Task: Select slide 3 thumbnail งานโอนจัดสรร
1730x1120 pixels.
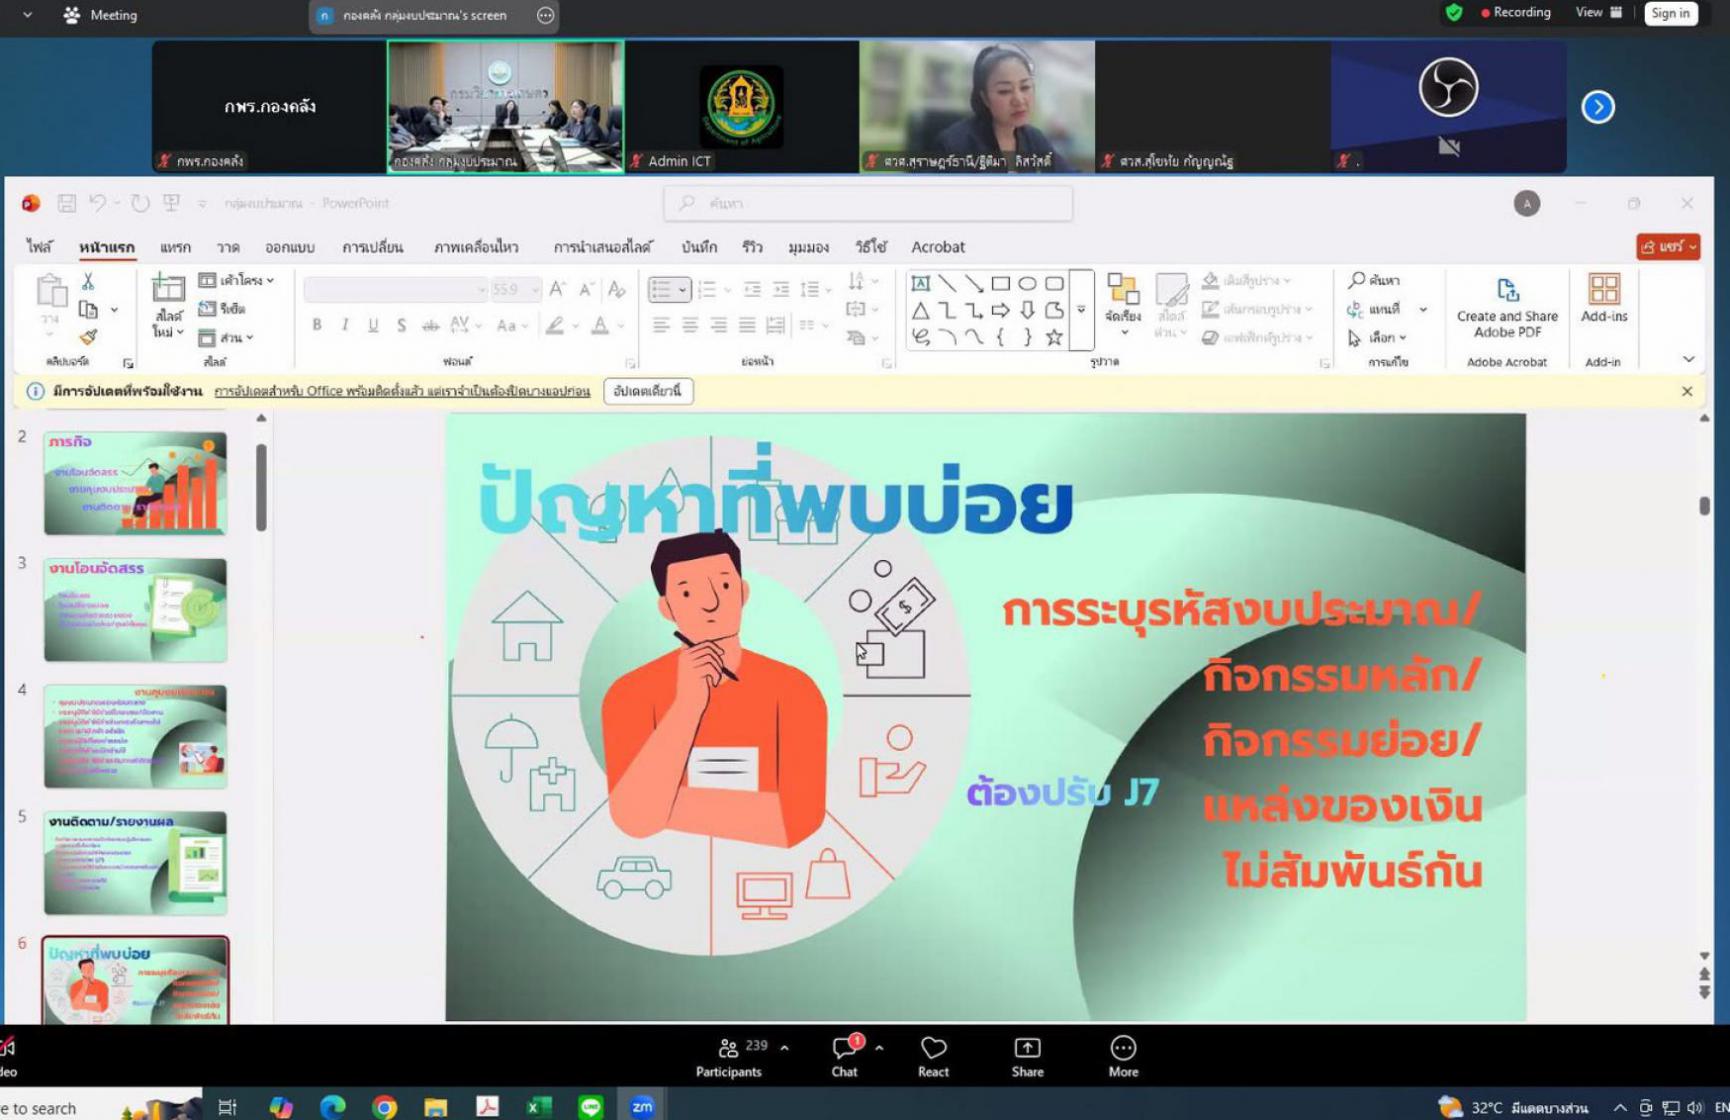Action: click(135, 609)
